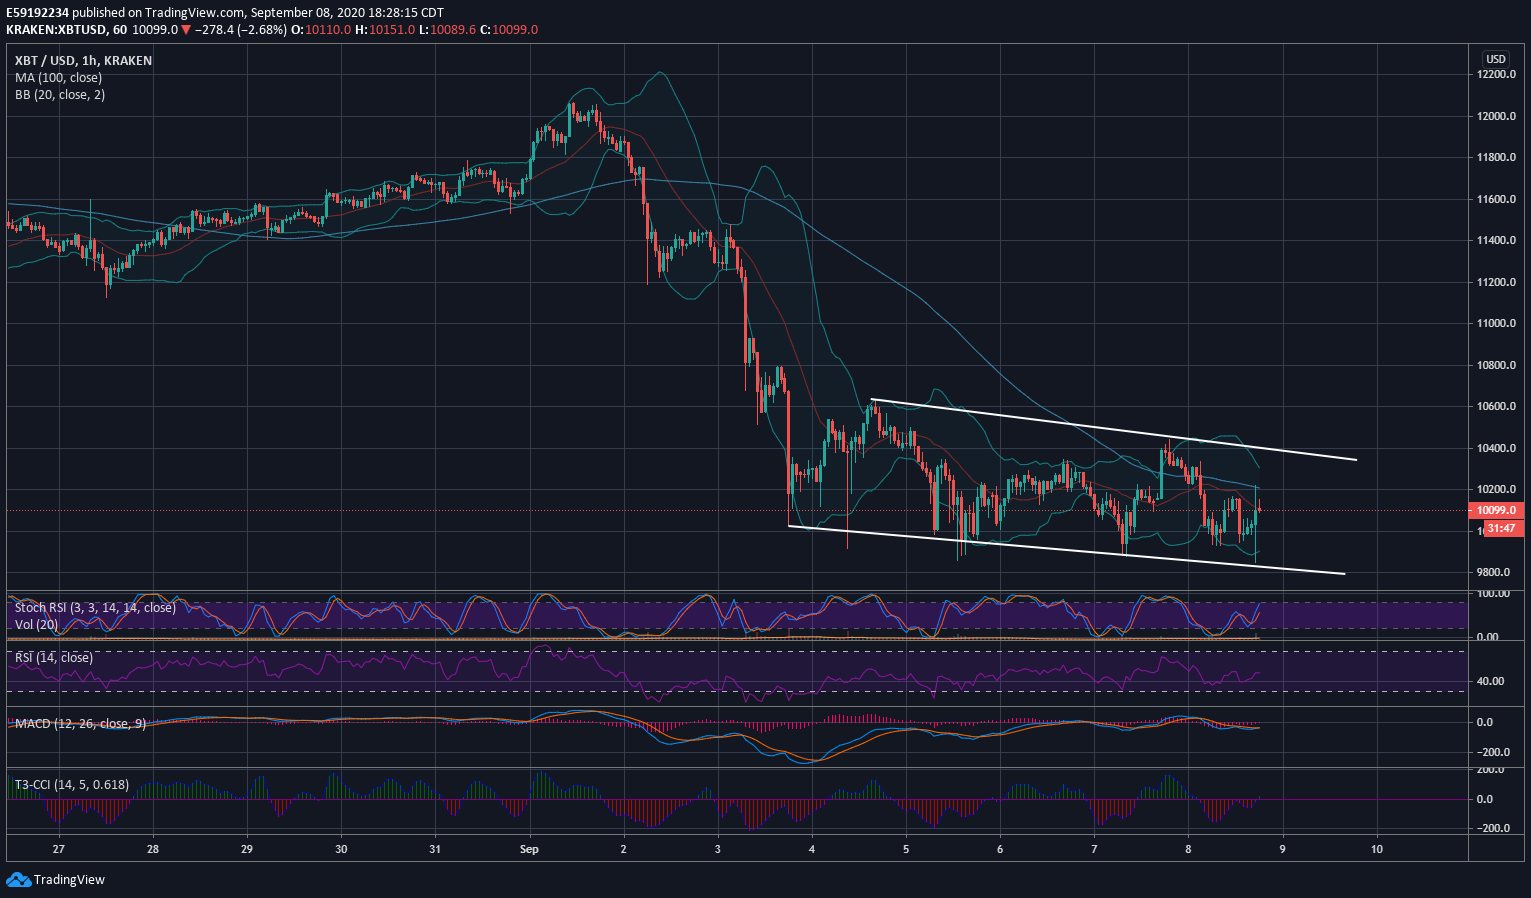This screenshot has width=1531, height=898.
Task: Click the publisher name E59192234
Action: (x=37, y=13)
